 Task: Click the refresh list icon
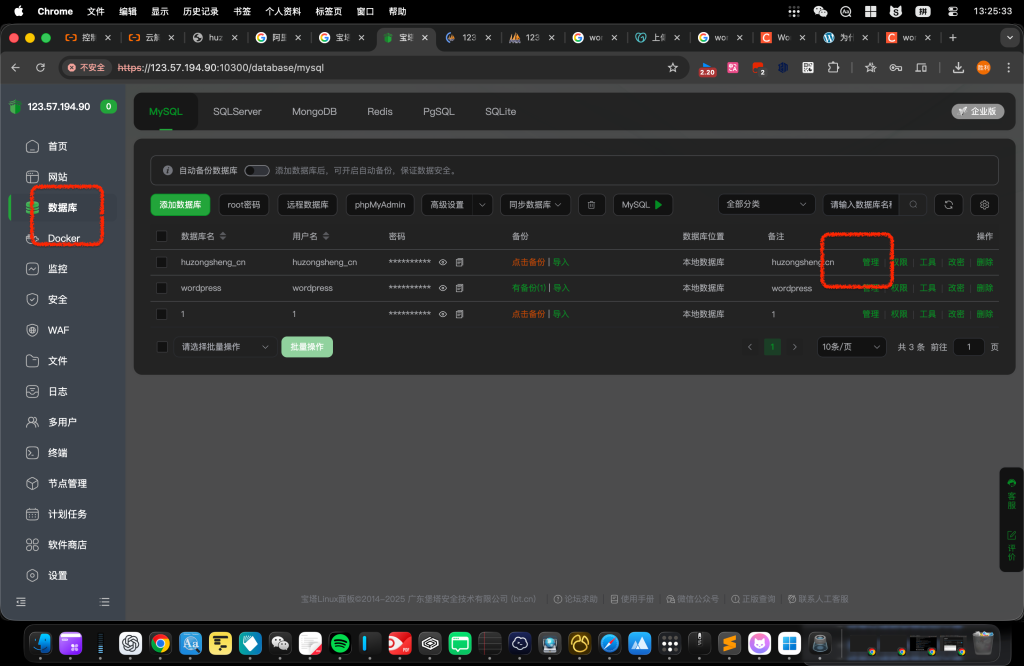[x=948, y=205]
